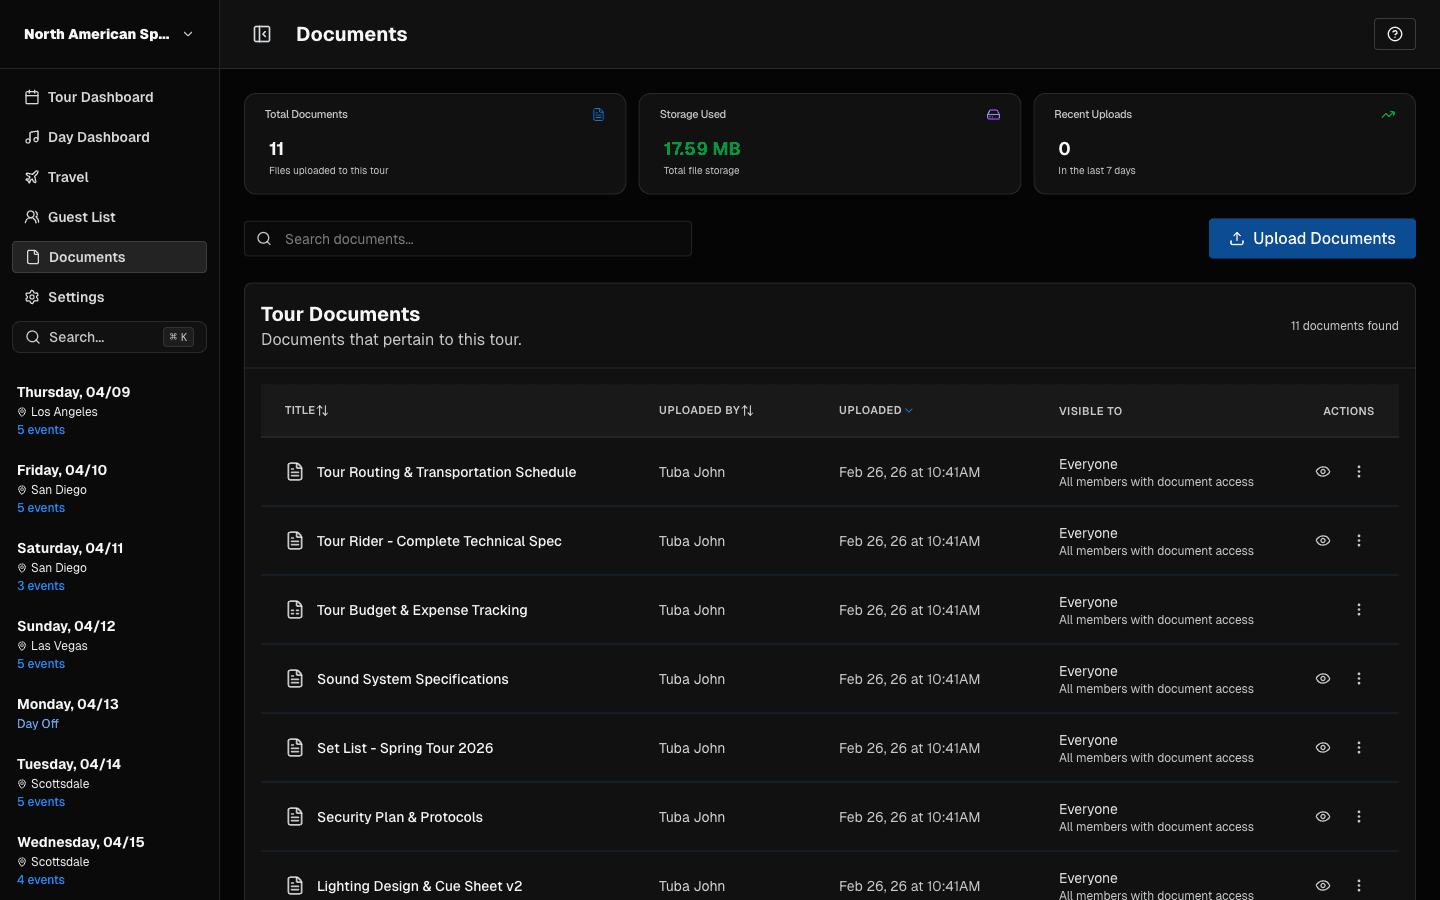Open actions menu for Tour Budget & Expense Tracking
Screen dimensions: 1440x900
[1358, 609]
